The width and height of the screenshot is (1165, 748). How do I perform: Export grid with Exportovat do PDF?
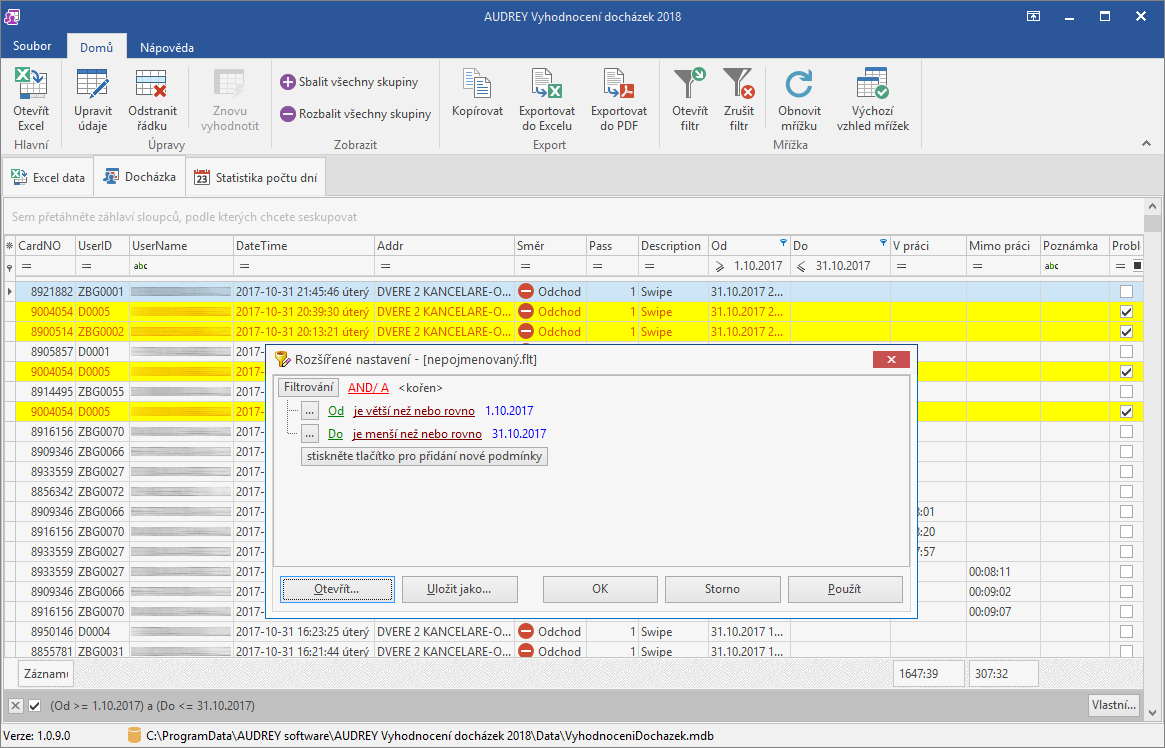tap(619, 100)
